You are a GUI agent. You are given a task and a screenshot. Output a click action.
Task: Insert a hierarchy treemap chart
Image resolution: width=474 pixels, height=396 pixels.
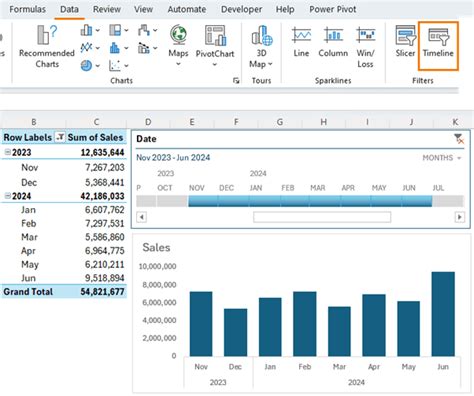pyautogui.click(x=115, y=30)
